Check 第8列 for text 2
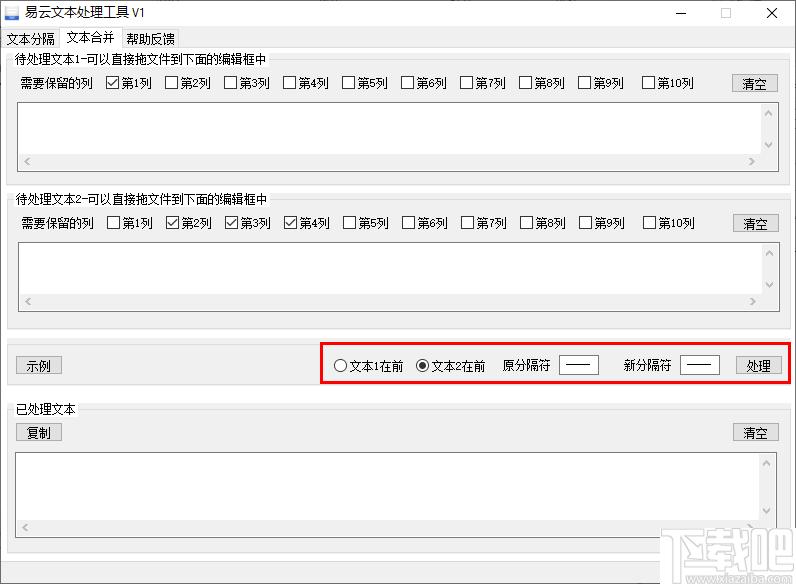The width and height of the screenshot is (796, 584). tap(543, 223)
